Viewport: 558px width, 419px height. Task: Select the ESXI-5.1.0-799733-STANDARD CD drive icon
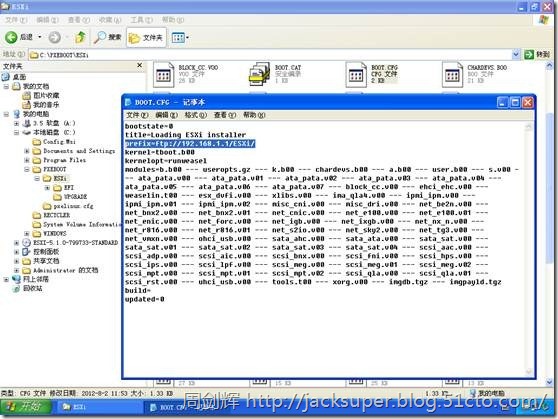[x=26, y=242]
